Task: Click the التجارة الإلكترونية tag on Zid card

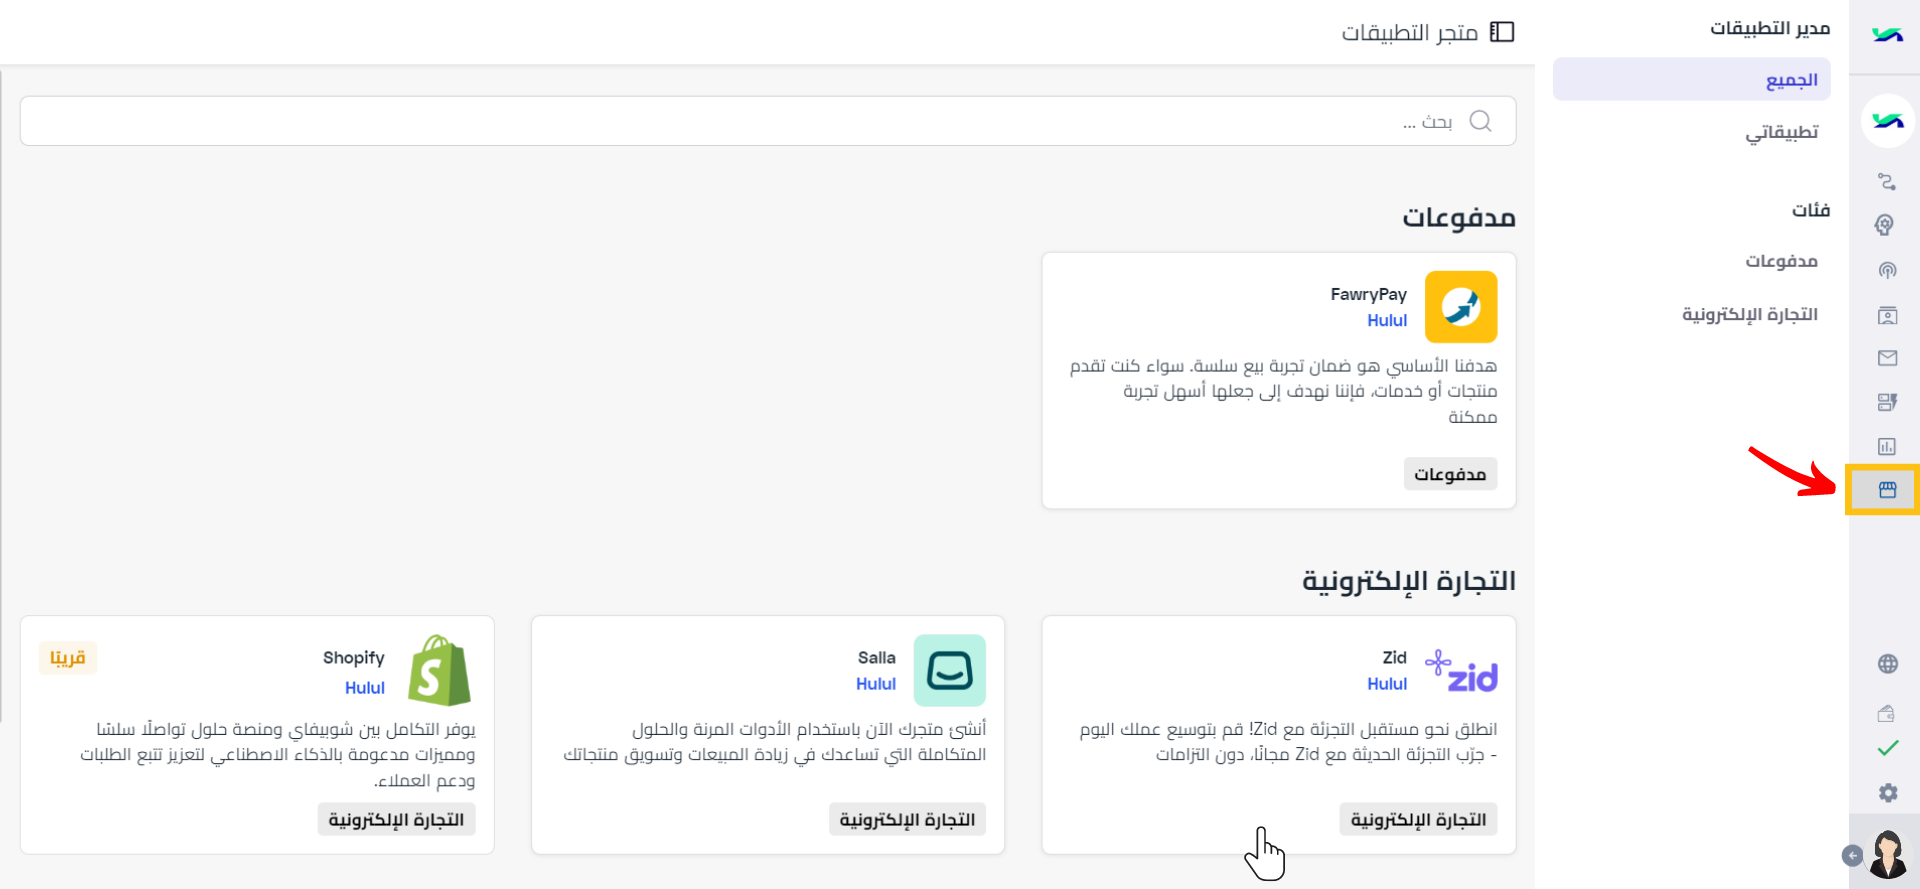Action: pos(1418,819)
